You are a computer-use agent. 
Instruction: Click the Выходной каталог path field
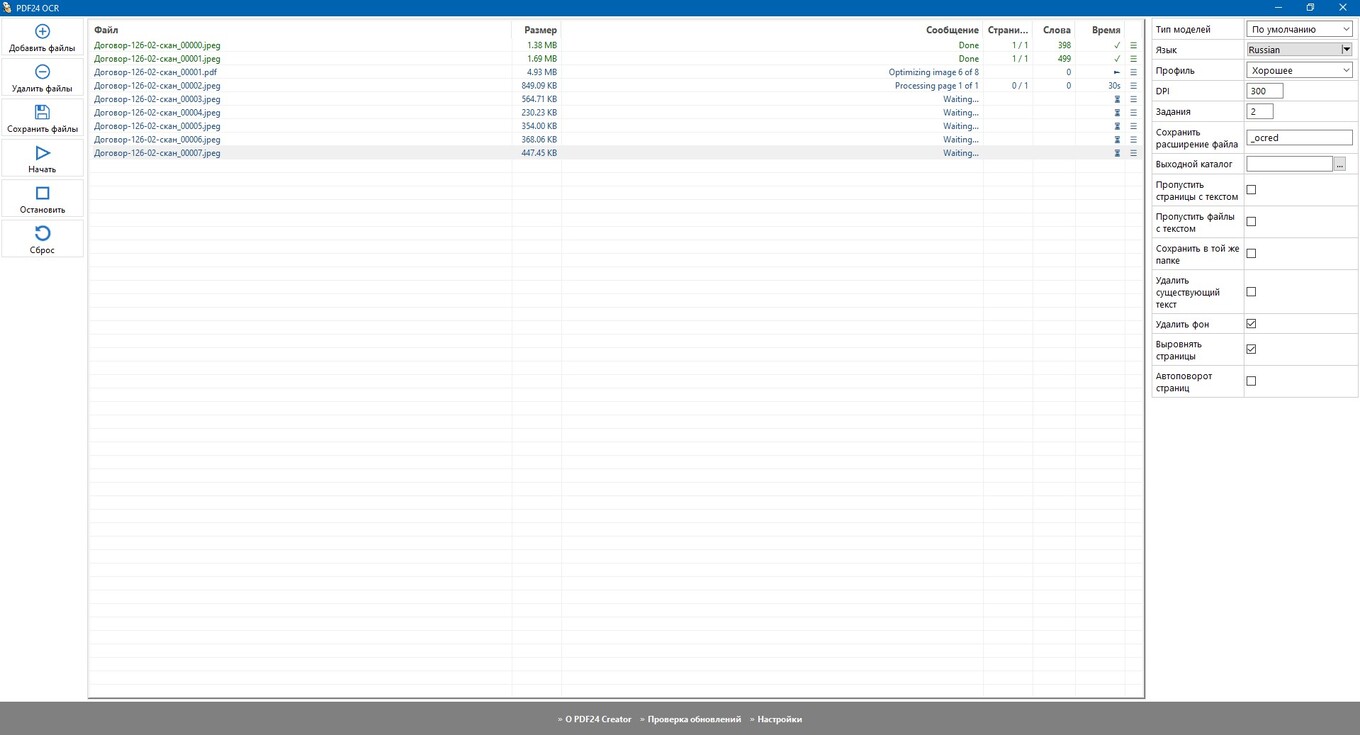1290,164
